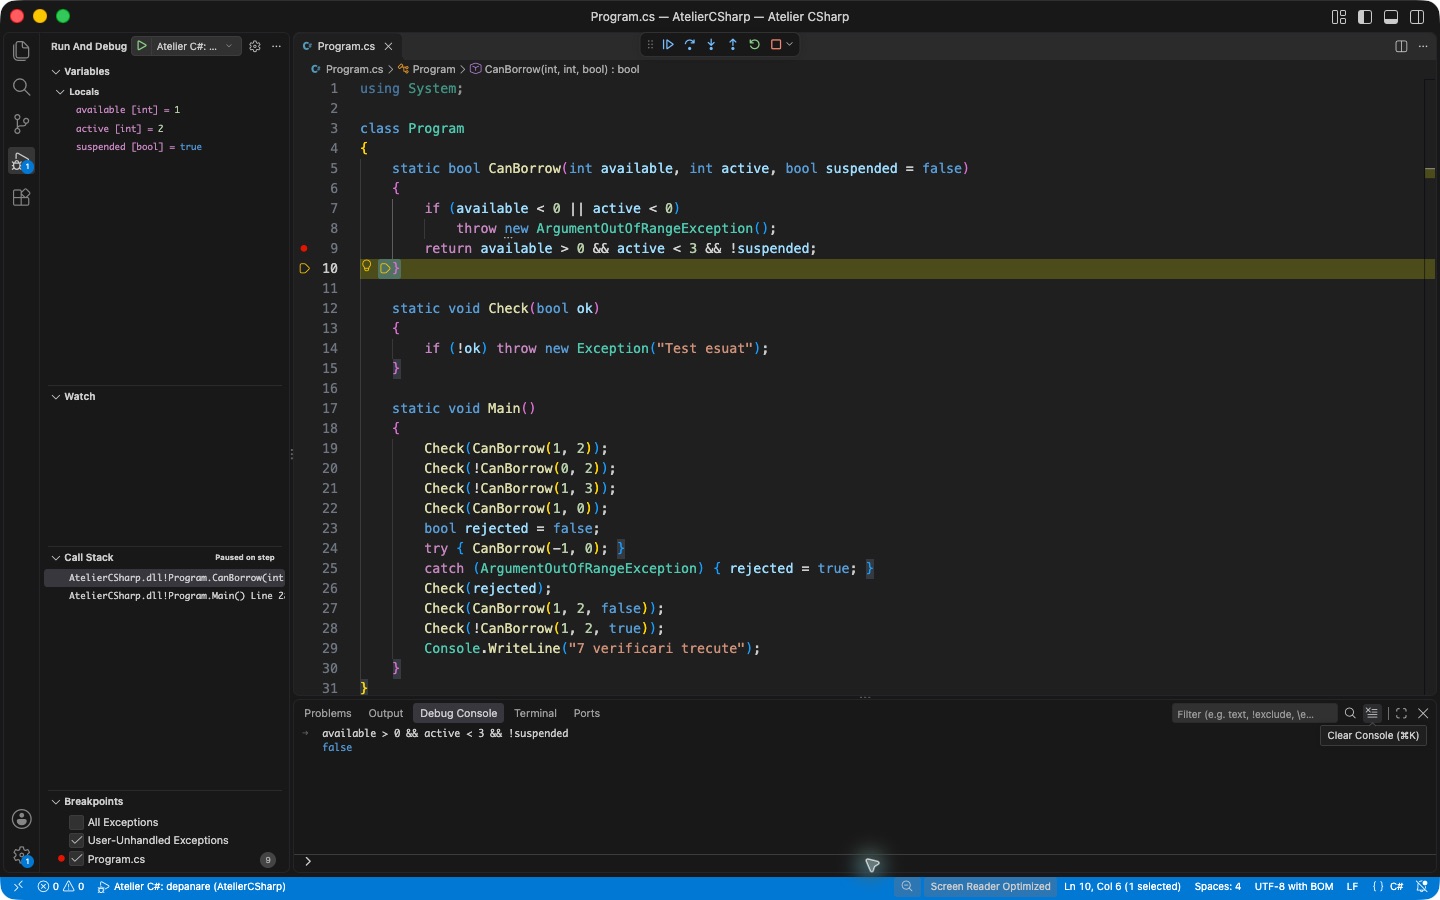Open the Explorer view in activity bar
The height and width of the screenshot is (900, 1440).
pyautogui.click(x=21, y=50)
